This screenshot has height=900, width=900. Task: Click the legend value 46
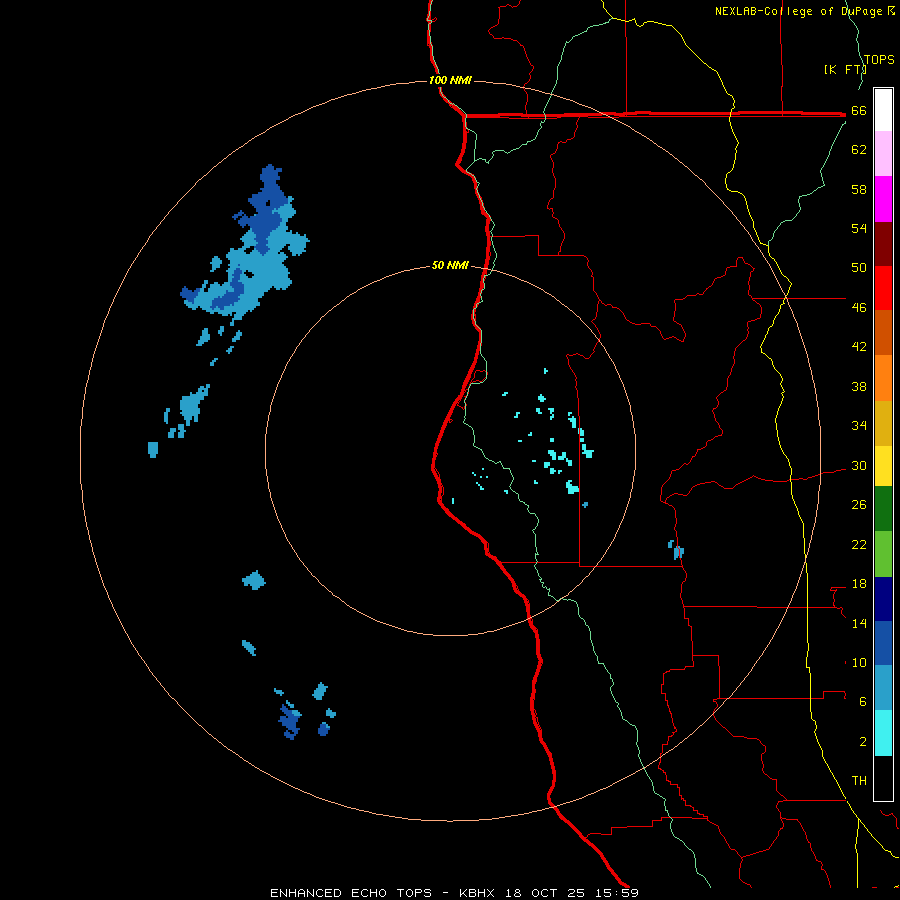coord(859,307)
